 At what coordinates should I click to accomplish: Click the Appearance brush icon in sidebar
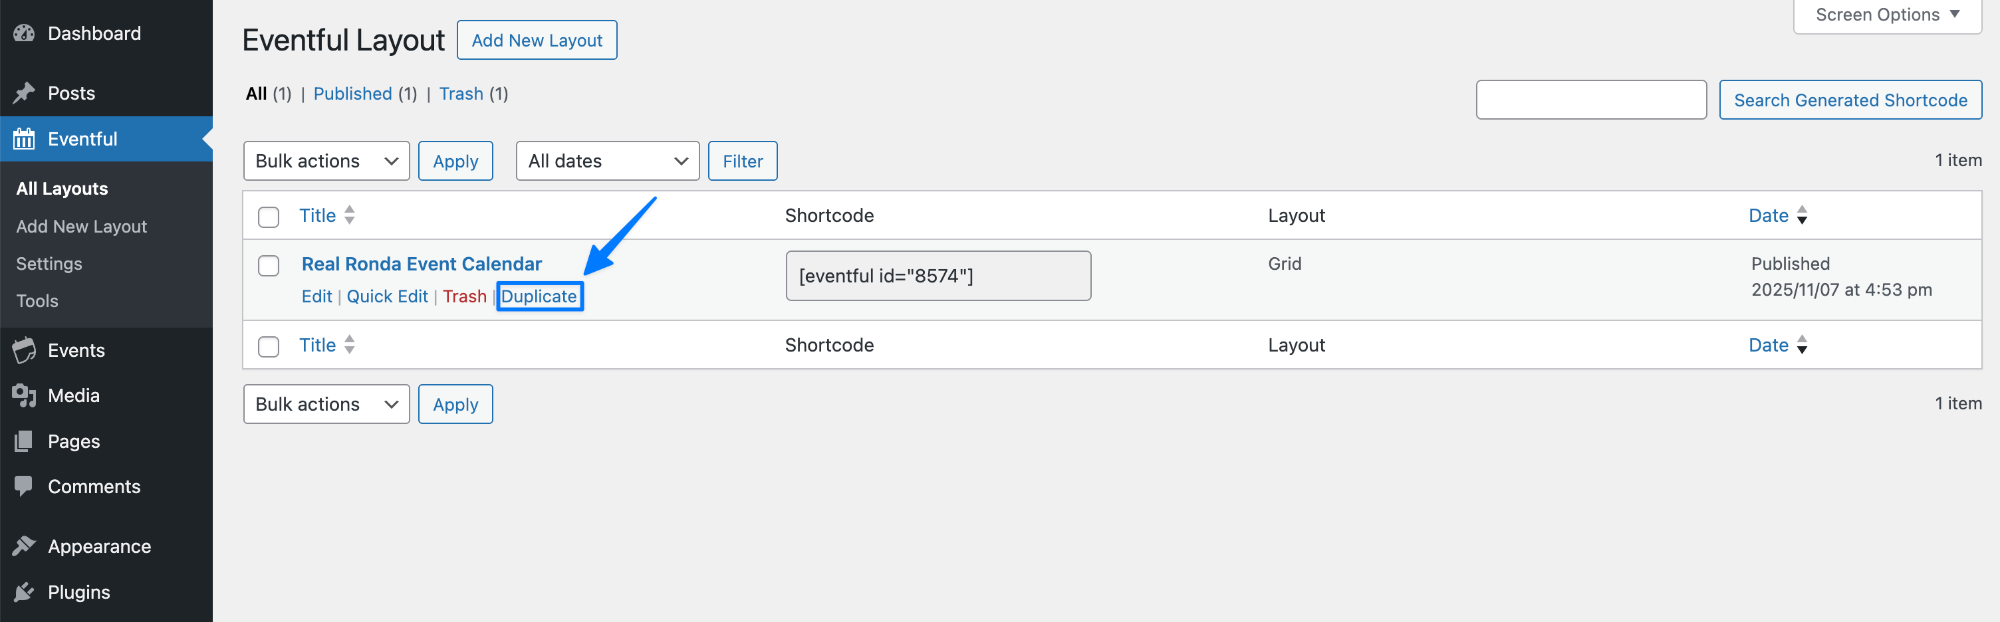24,546
